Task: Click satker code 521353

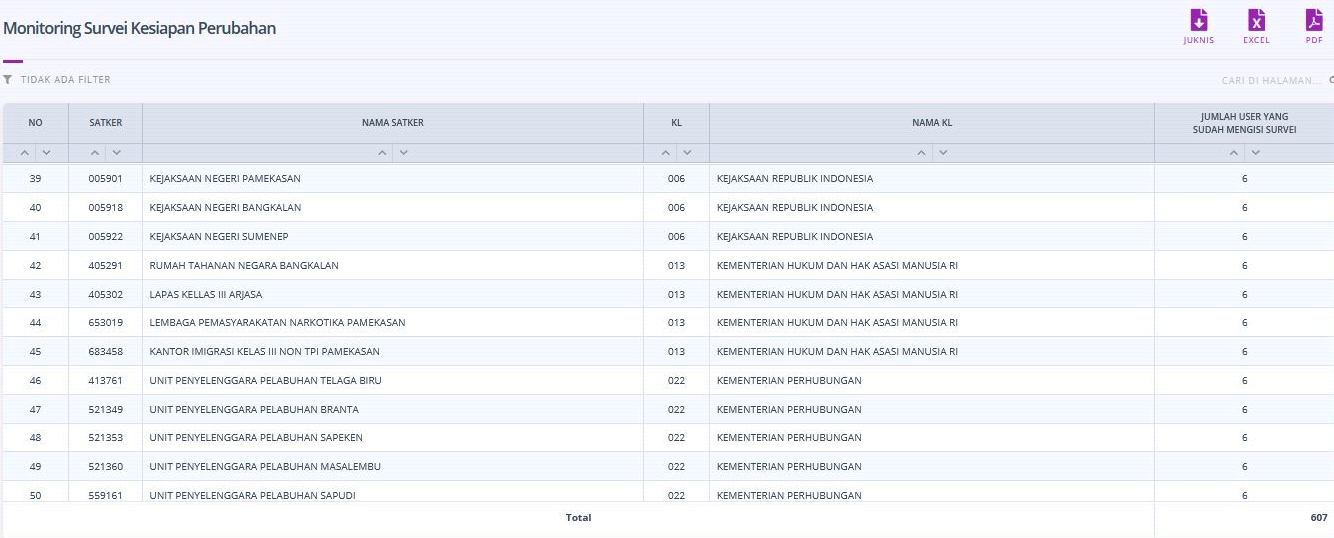Action: [x=105, y=437]
